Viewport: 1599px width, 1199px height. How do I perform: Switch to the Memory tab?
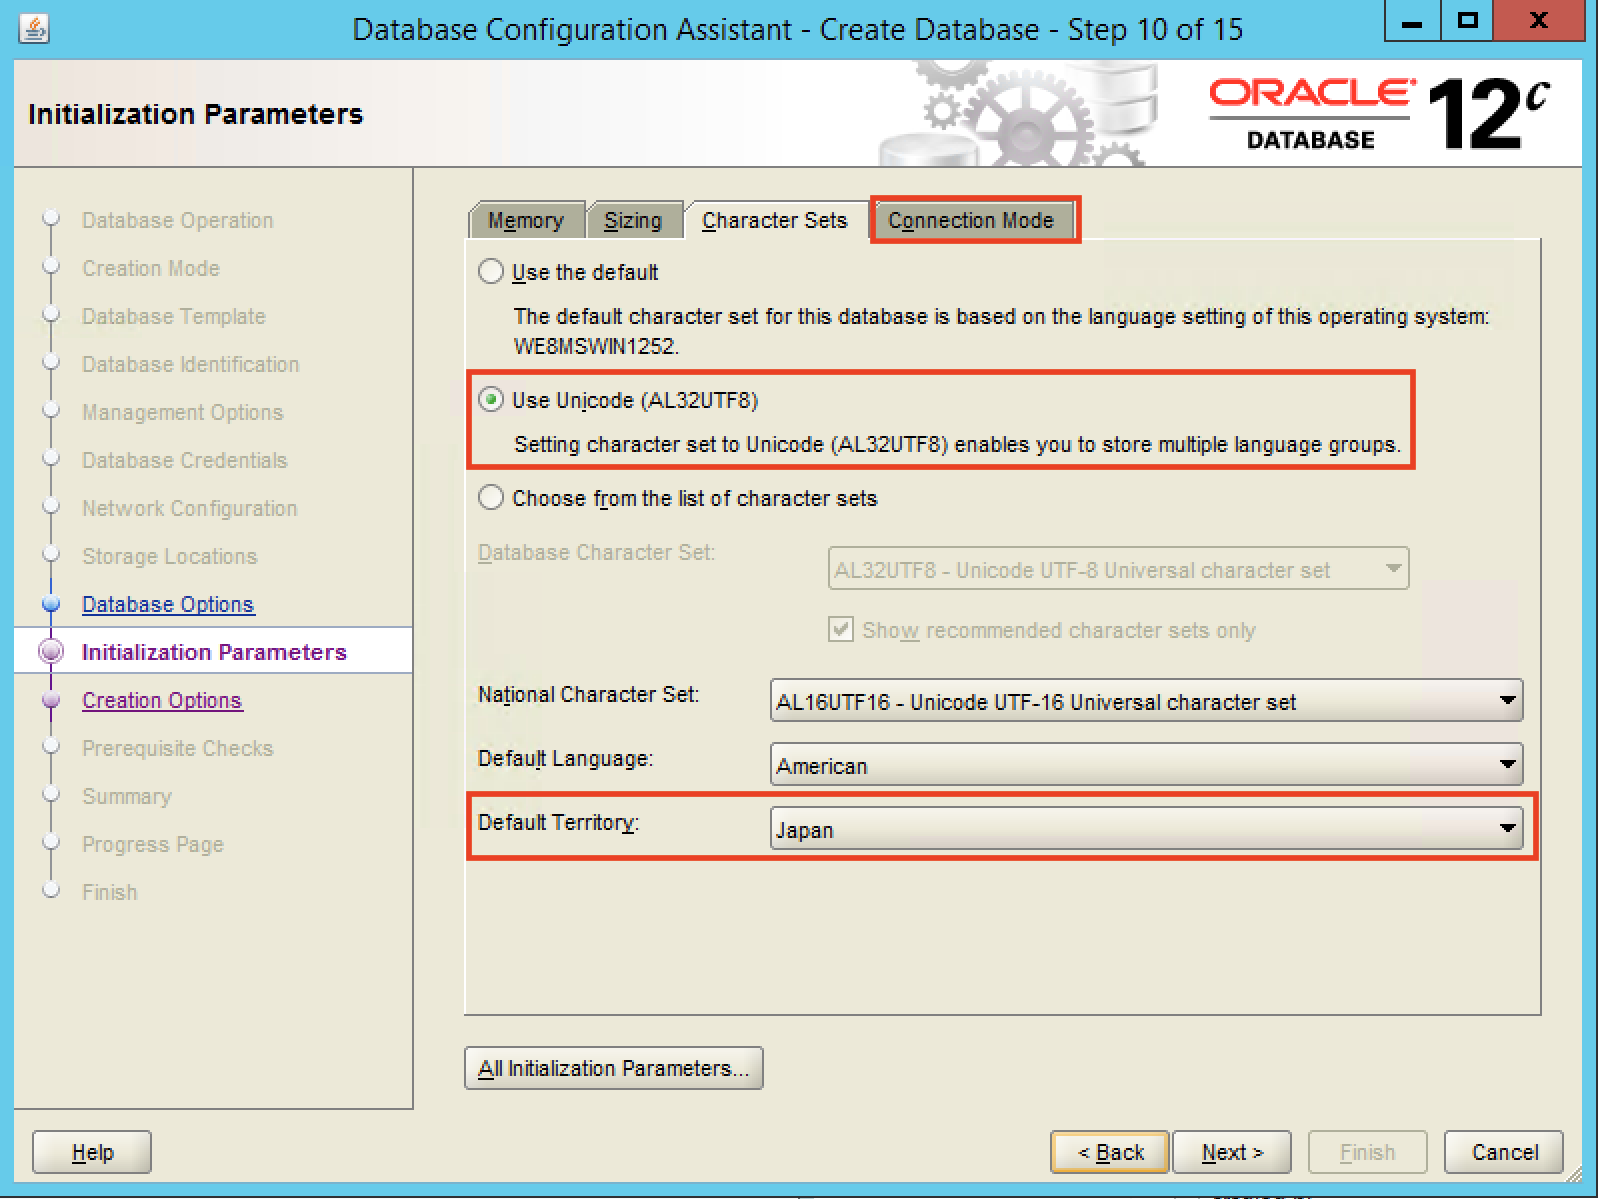pyautogui.click(x=526, y=220)
